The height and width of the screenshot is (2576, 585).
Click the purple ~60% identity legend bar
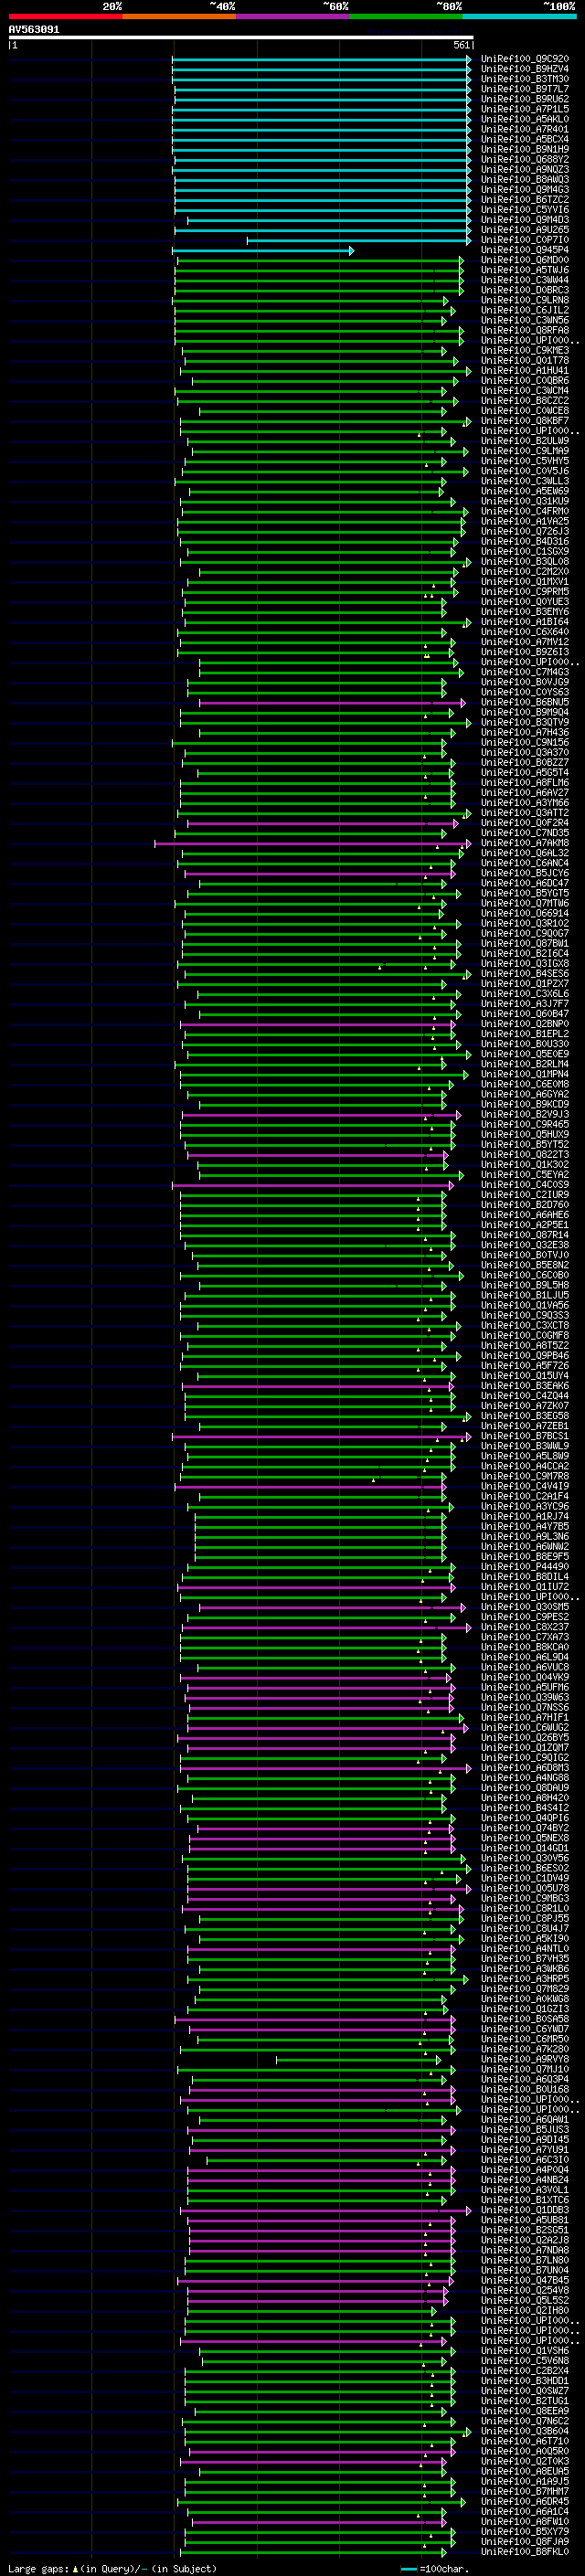tap(293, 16)
